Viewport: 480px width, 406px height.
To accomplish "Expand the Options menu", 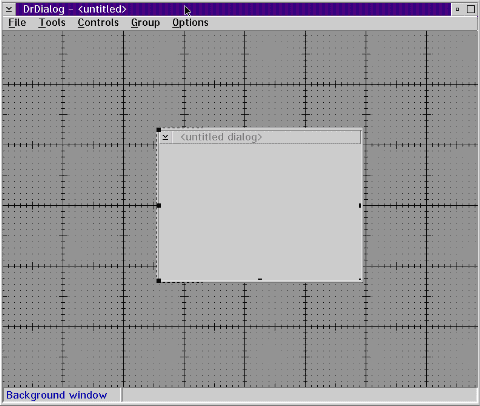I will tap(190, 23).
